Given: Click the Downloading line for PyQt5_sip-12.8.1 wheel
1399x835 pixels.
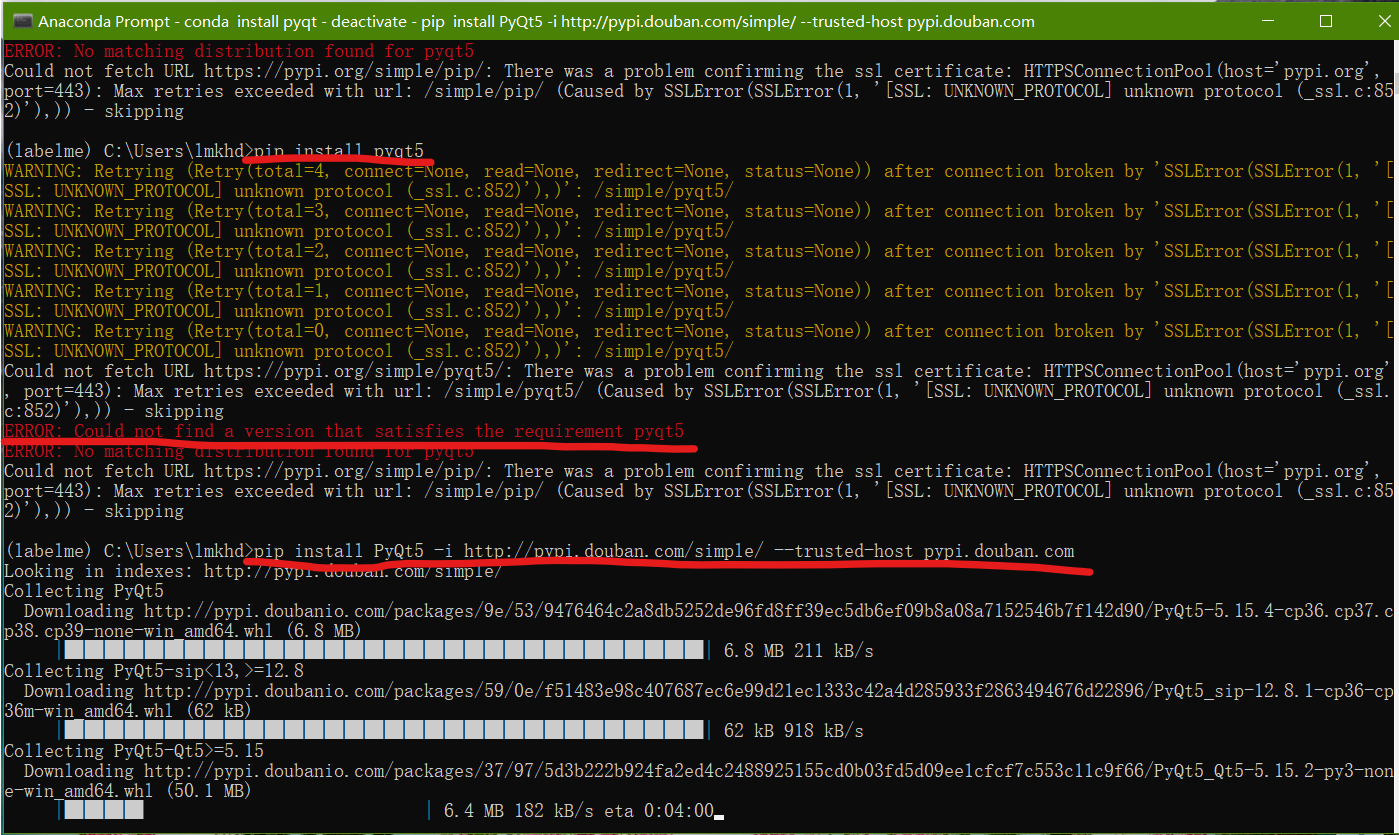Looking at the screenshot, I should [x=709, y=691].
